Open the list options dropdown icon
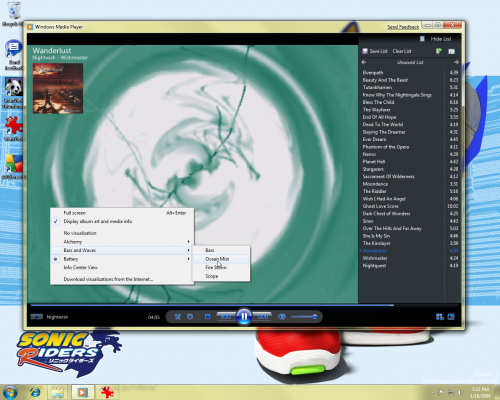Viewport: 500px width, 400px height. click(x=439, y=51)
